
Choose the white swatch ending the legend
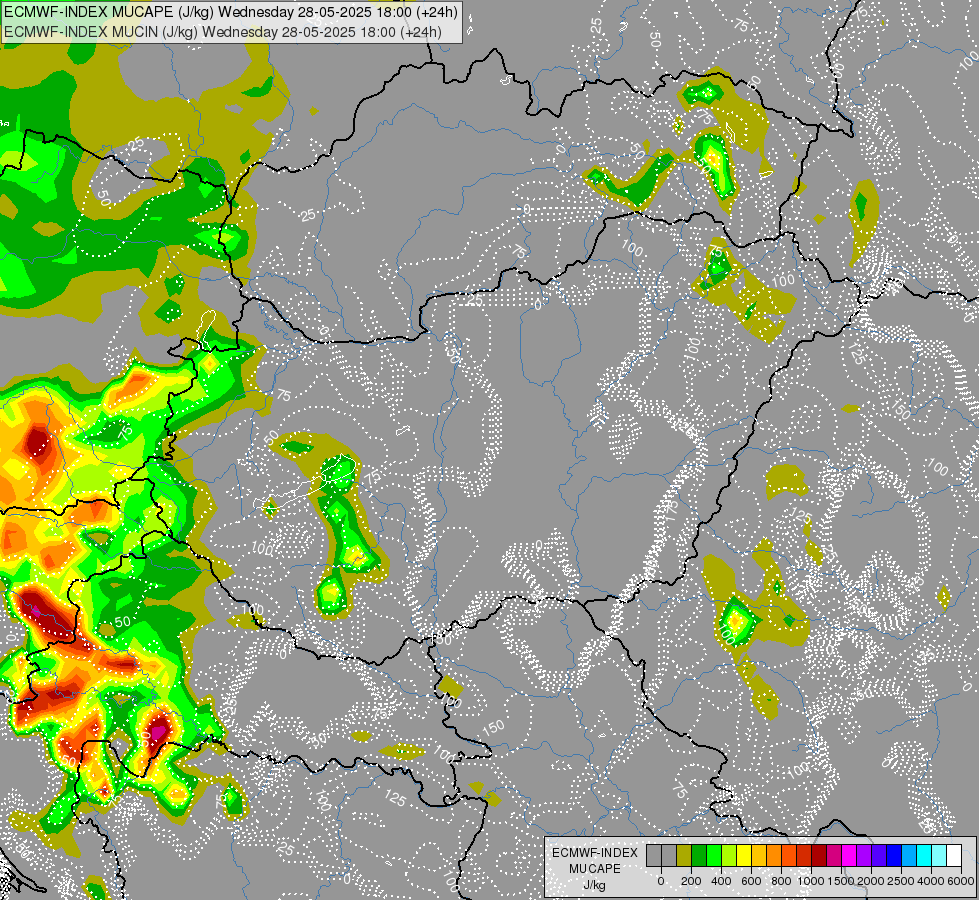[x=955, y=855]
